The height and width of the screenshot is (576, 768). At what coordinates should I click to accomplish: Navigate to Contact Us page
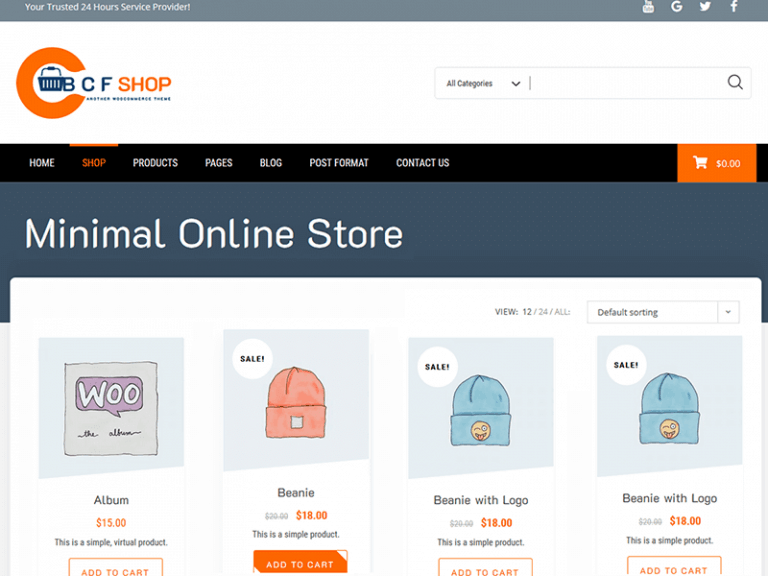[x=423, y=163]
